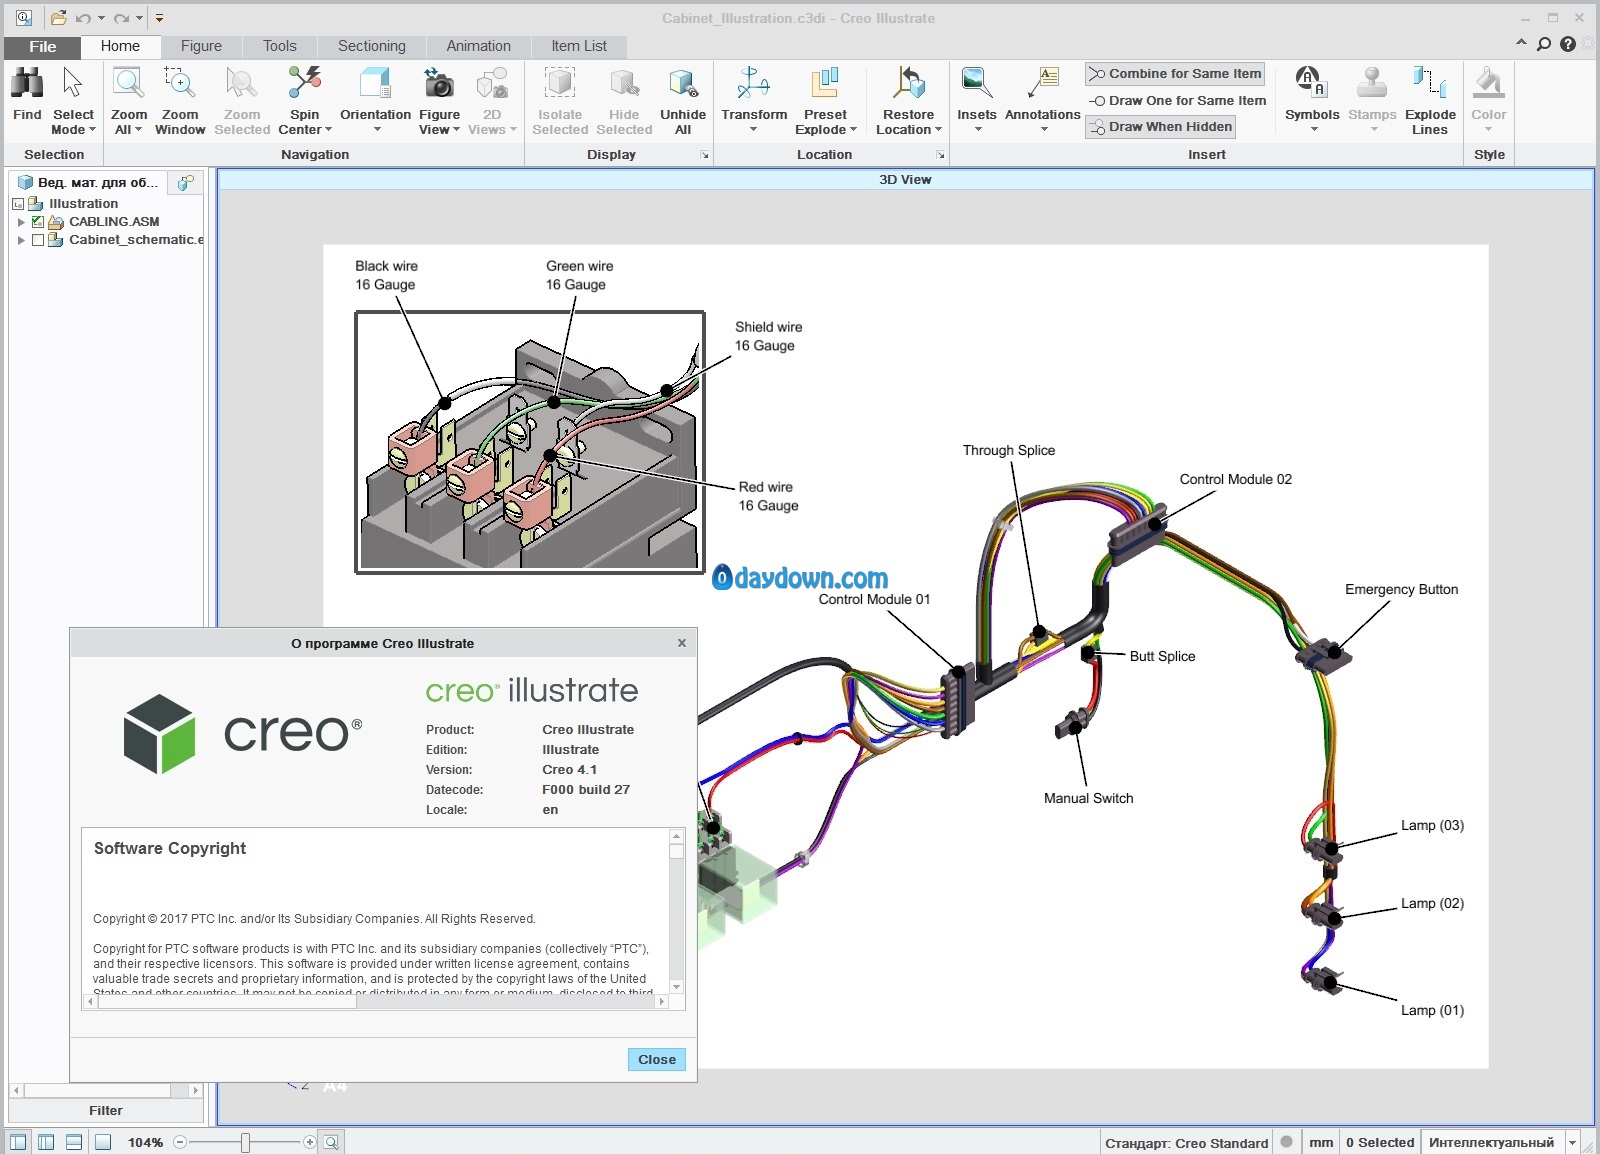Click the zoom out minus button
Image resolution: width=1600 pixels, height=1154 pixels.
coord(180,1142)
